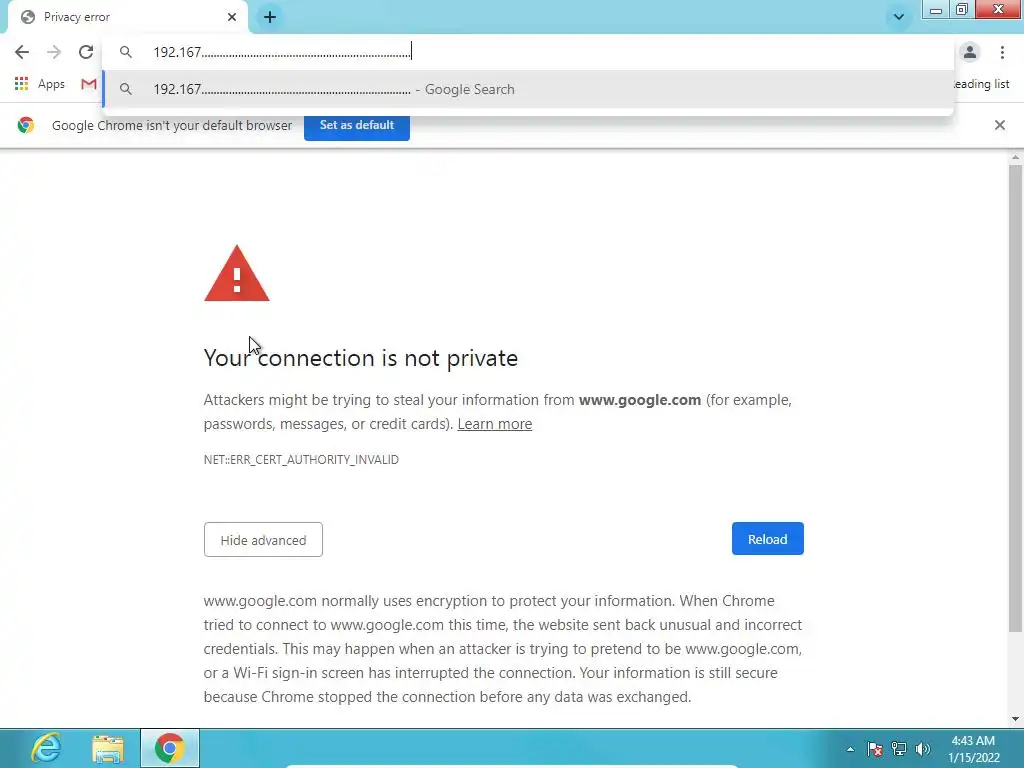Click the Chrome logo in the infobar
The width and height of the screenshot is (1024, 768).
pyautogui.click(x=26, y=125)
